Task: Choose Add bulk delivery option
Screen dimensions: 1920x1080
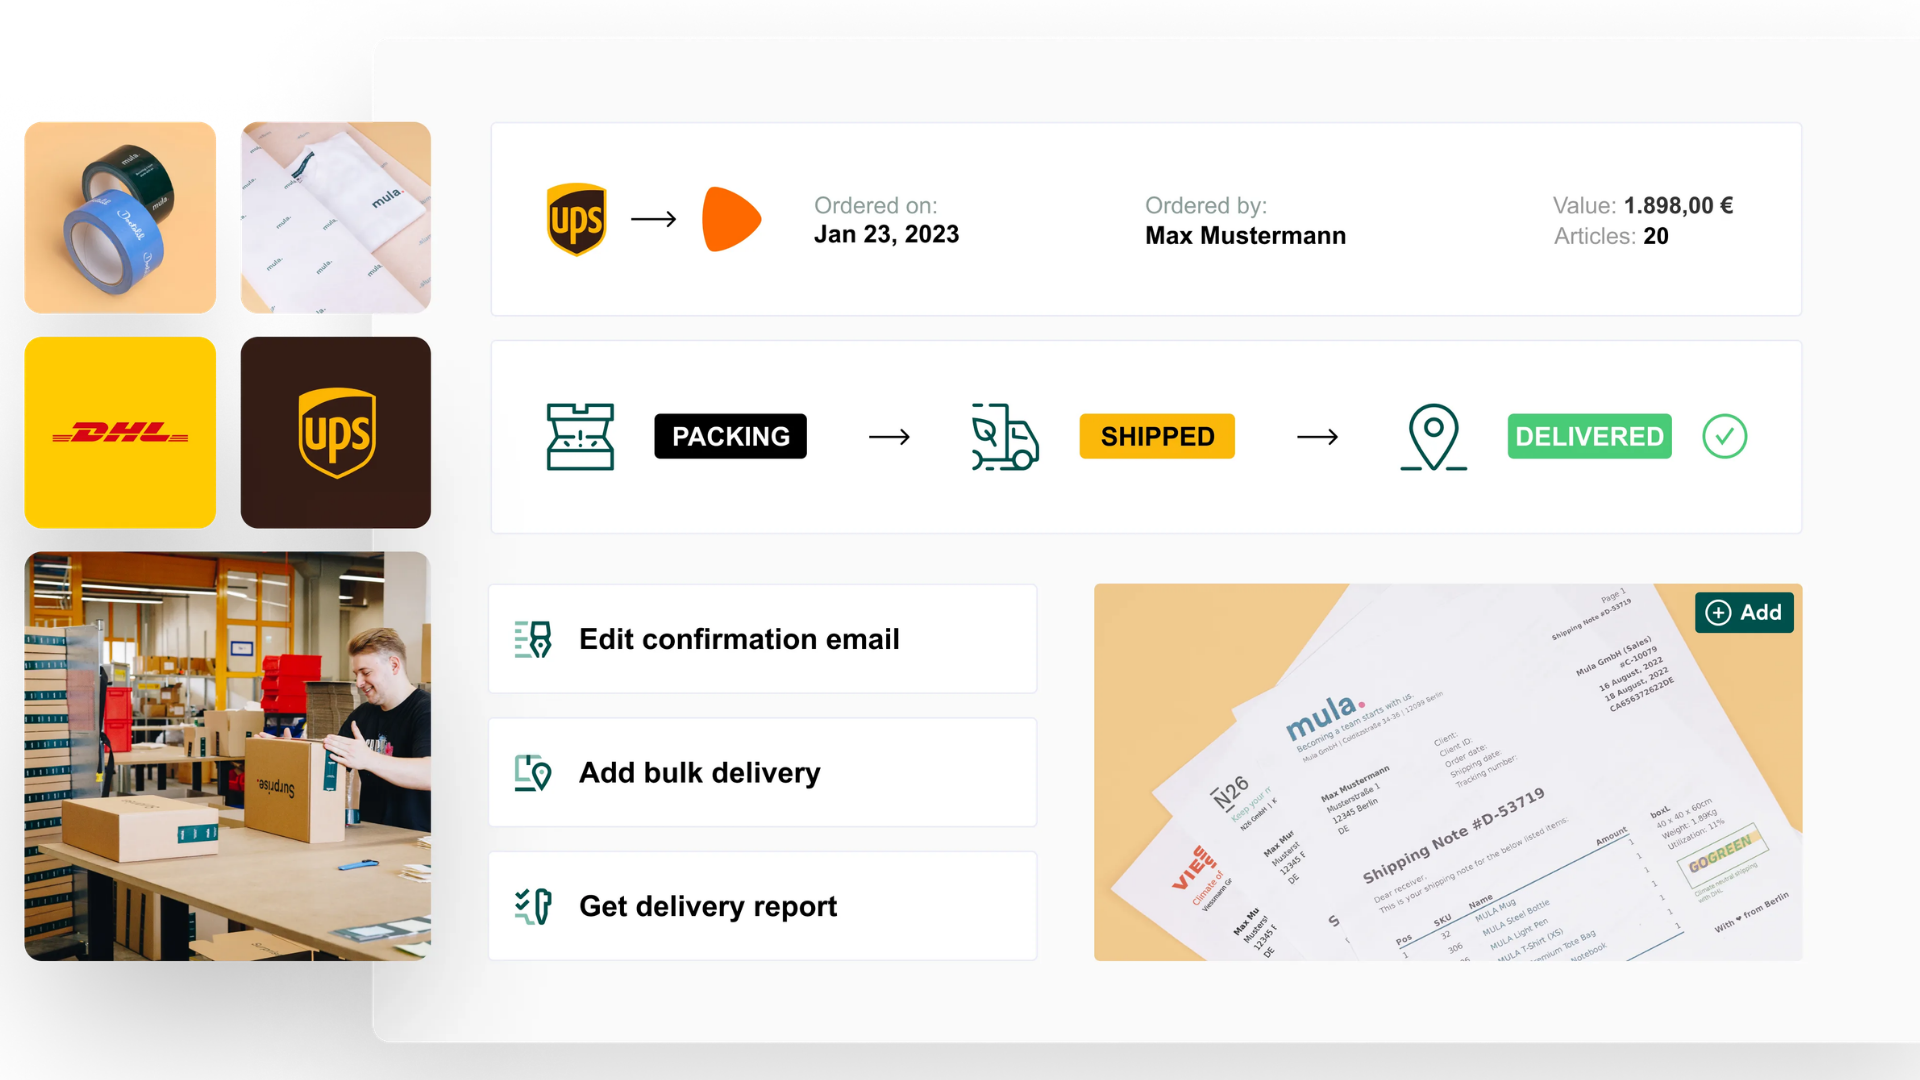Action: point(763,773)
